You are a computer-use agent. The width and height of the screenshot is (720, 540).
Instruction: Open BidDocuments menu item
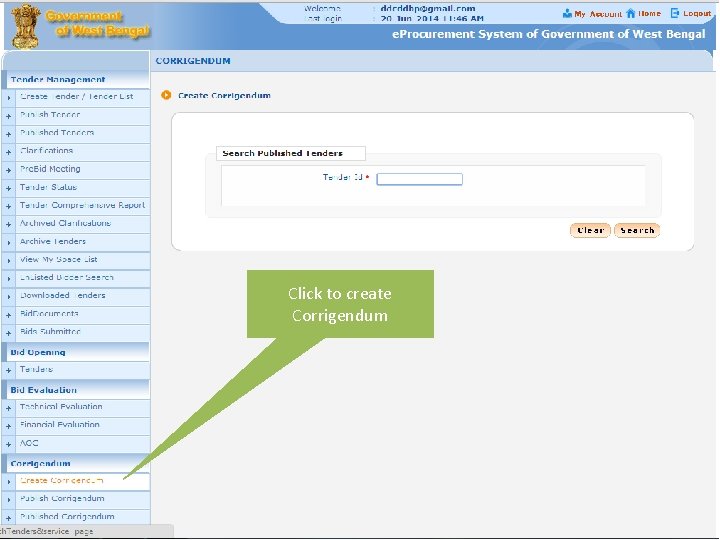point(49,314)
